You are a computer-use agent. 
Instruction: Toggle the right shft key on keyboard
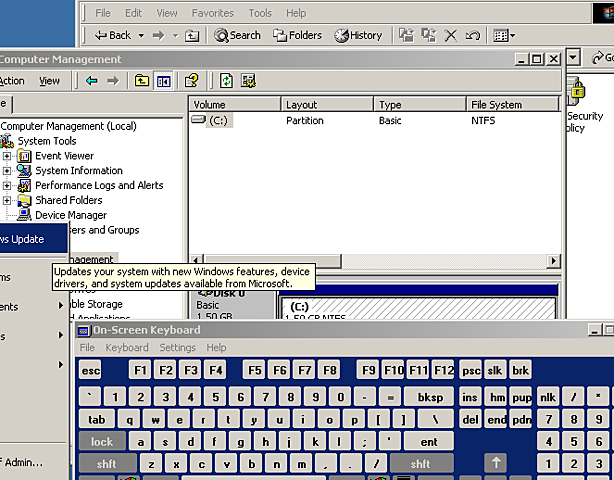[421, 464]
